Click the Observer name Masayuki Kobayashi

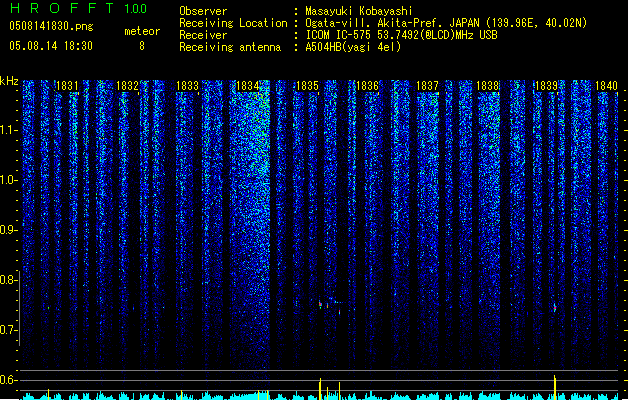tap(359, 11)
